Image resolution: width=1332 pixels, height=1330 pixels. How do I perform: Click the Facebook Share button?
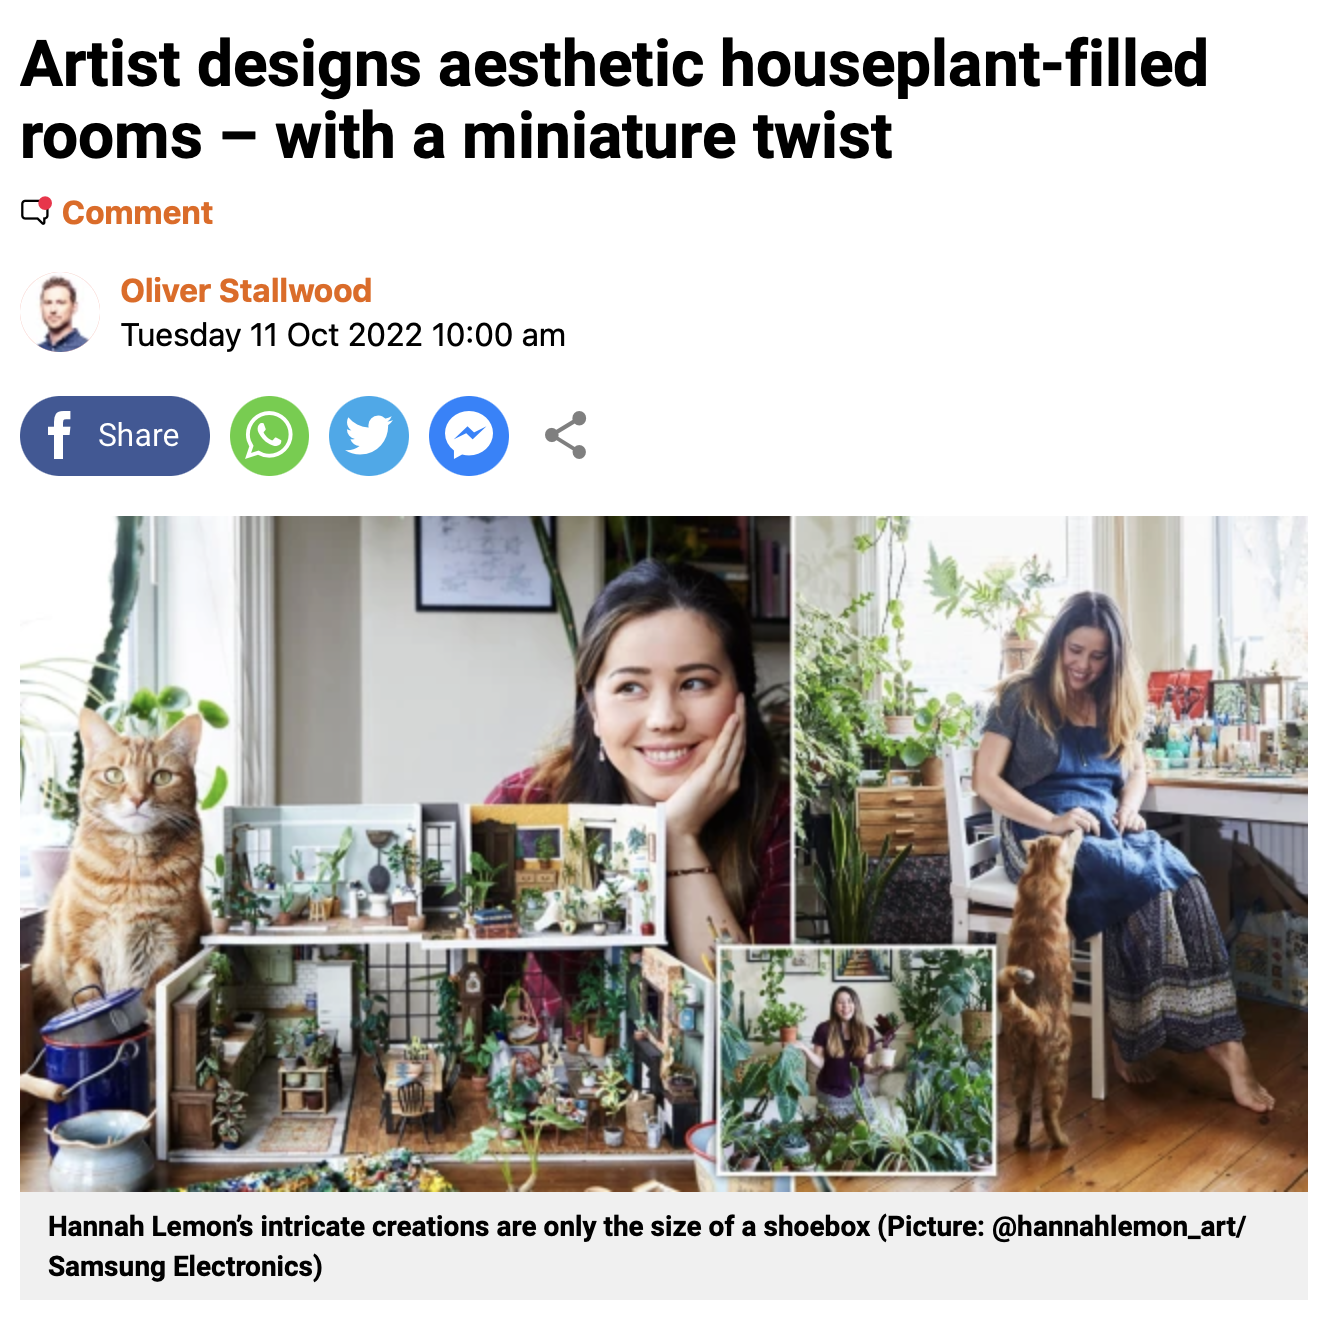coord(115,436)
